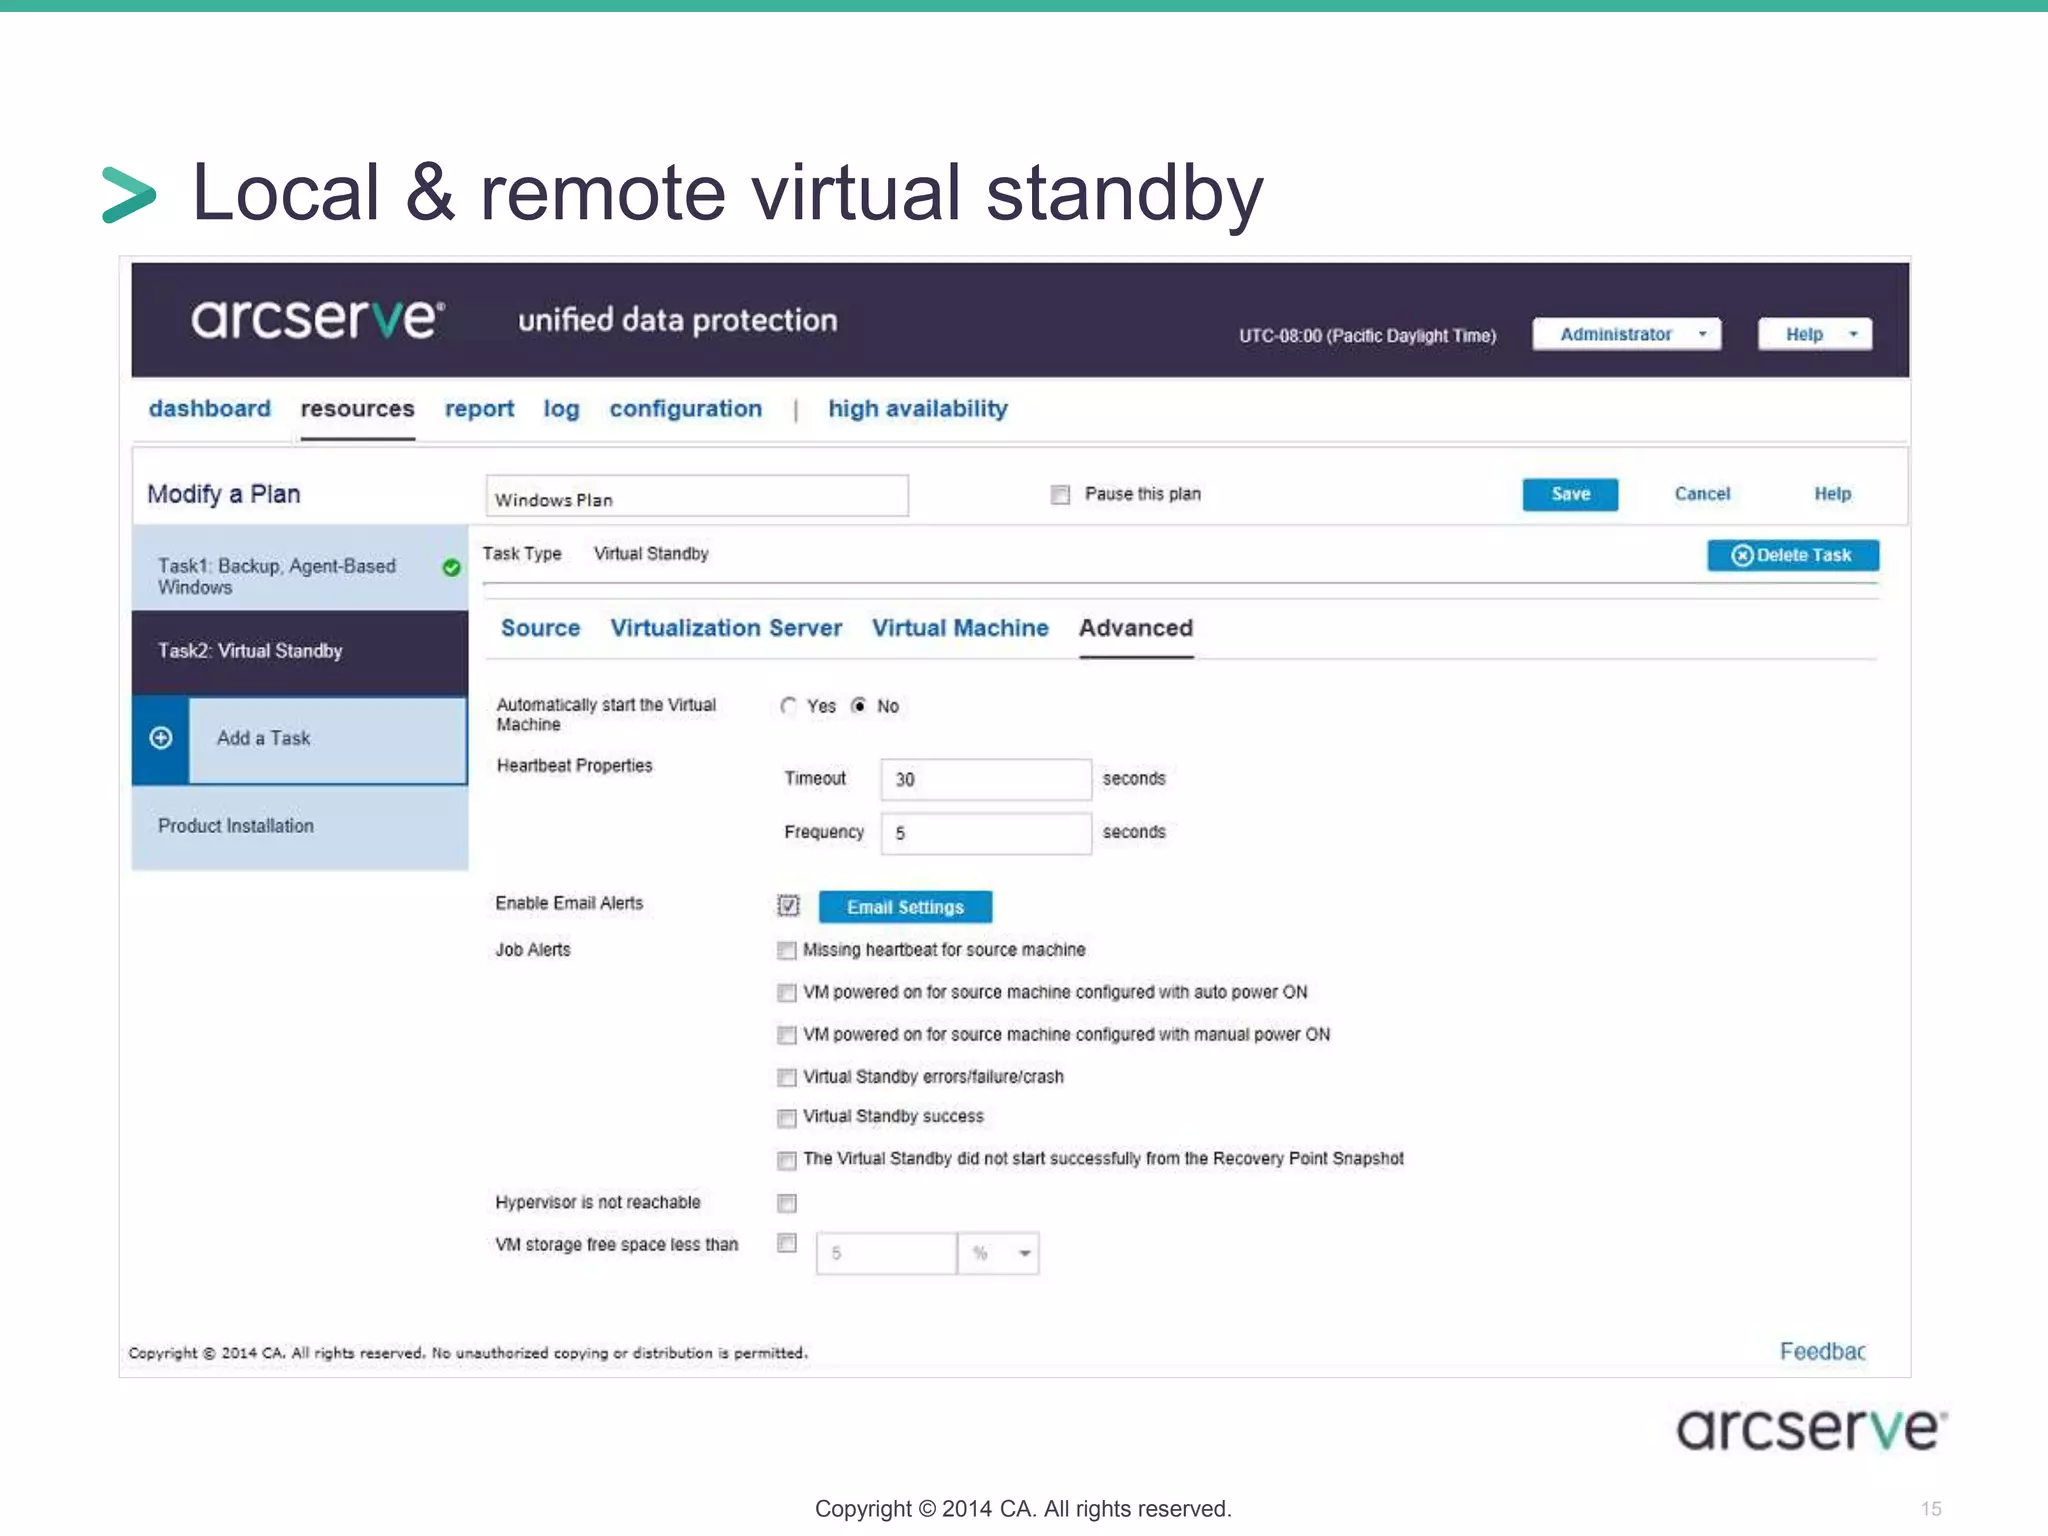
Task: Click the plan name field showing Windows Plan
Action: click(x=697, y=497)
